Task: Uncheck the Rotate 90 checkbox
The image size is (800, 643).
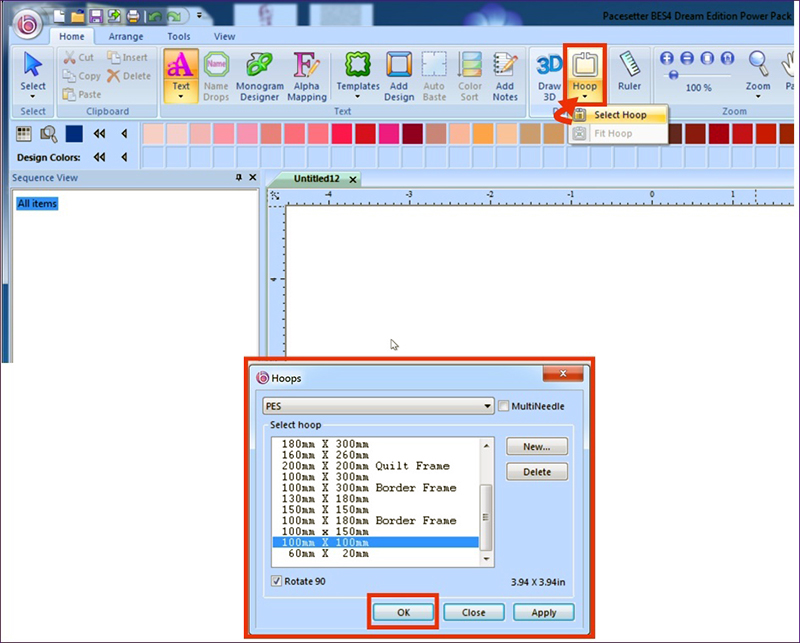Action: point(277,581)
